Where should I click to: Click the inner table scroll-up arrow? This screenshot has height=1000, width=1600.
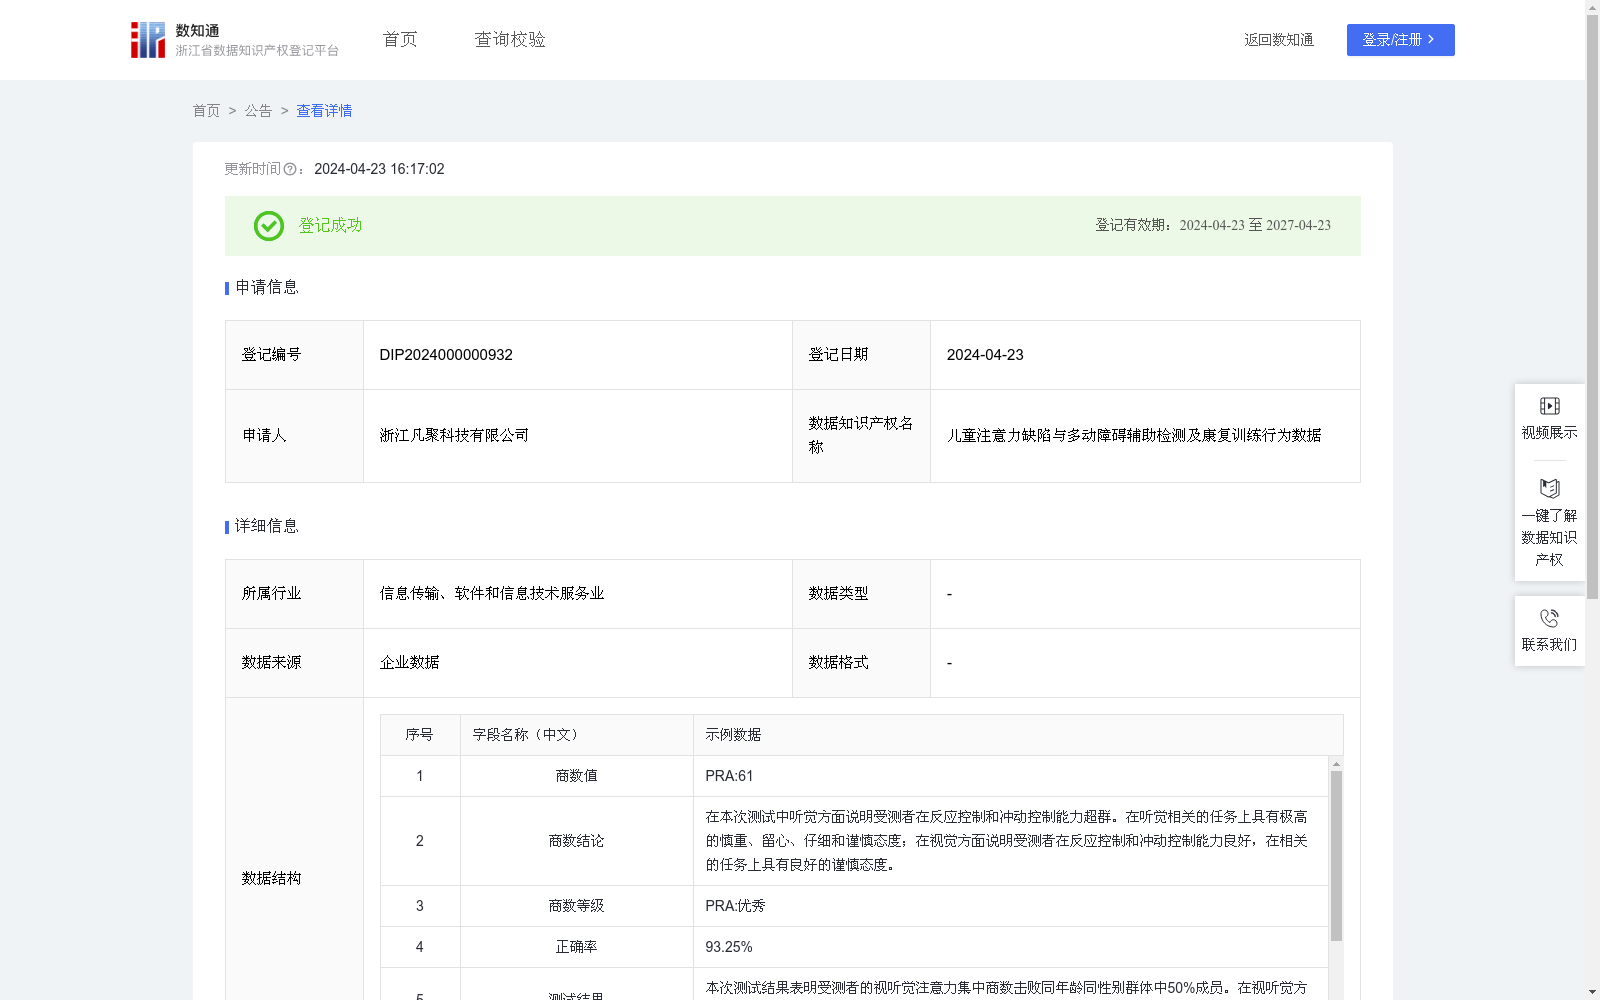(1336, 763)
